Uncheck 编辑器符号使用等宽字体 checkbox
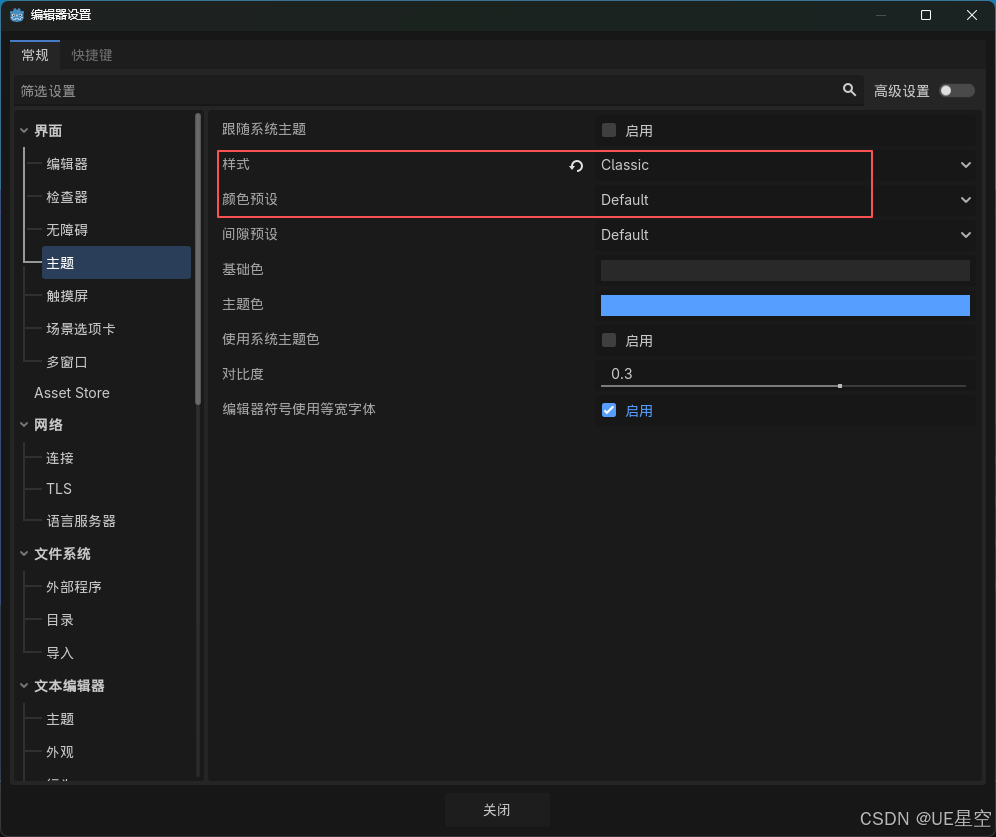 tap(609, 410)
